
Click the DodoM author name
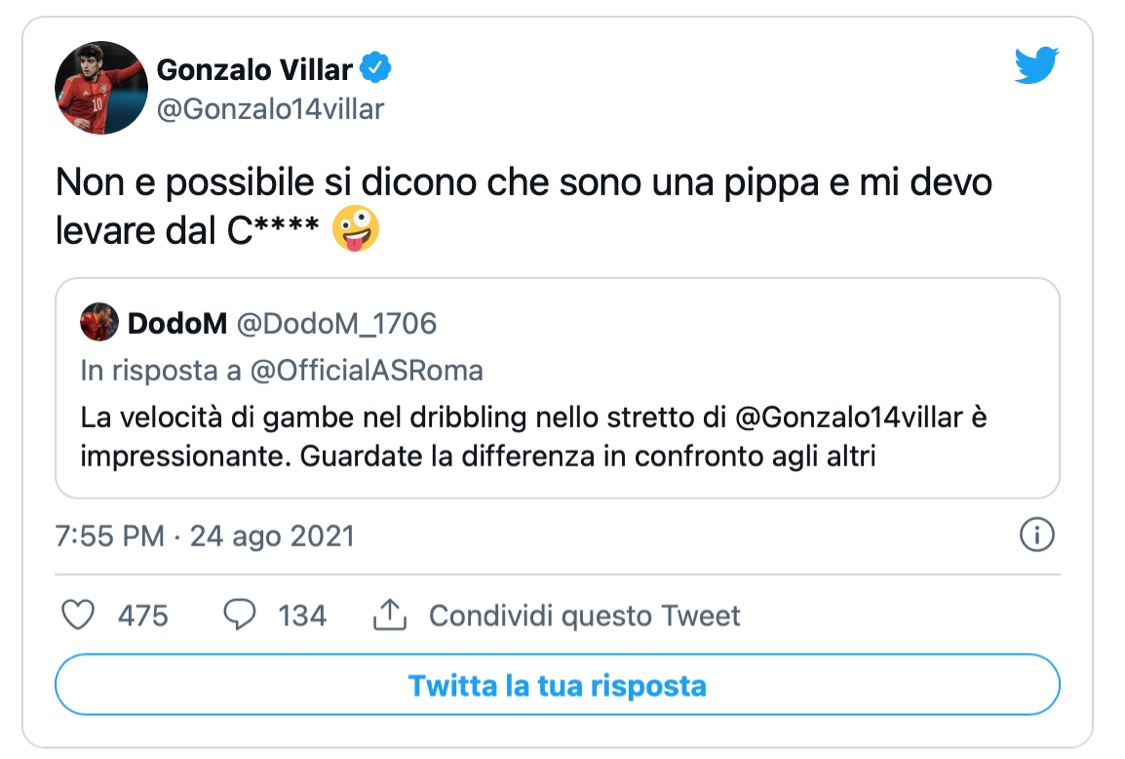pyautogui.click(x=176, y=324)
